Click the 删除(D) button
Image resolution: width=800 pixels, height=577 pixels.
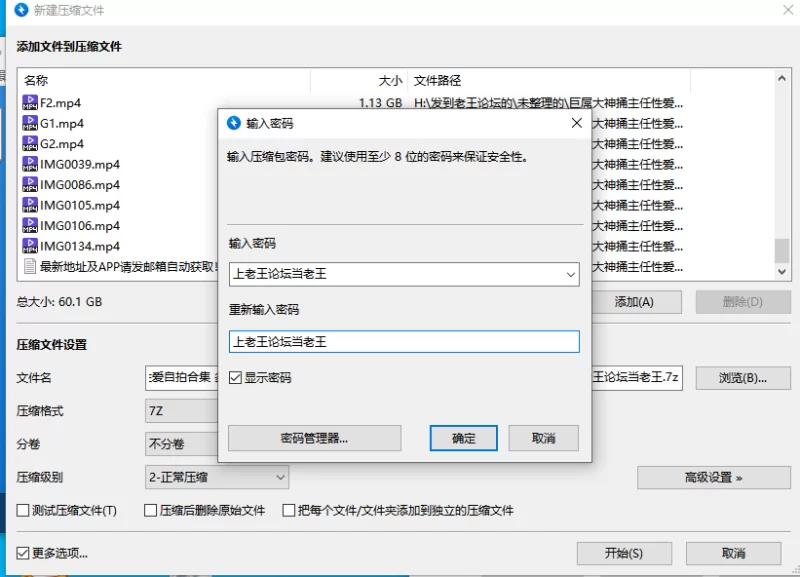pos(743,302)
